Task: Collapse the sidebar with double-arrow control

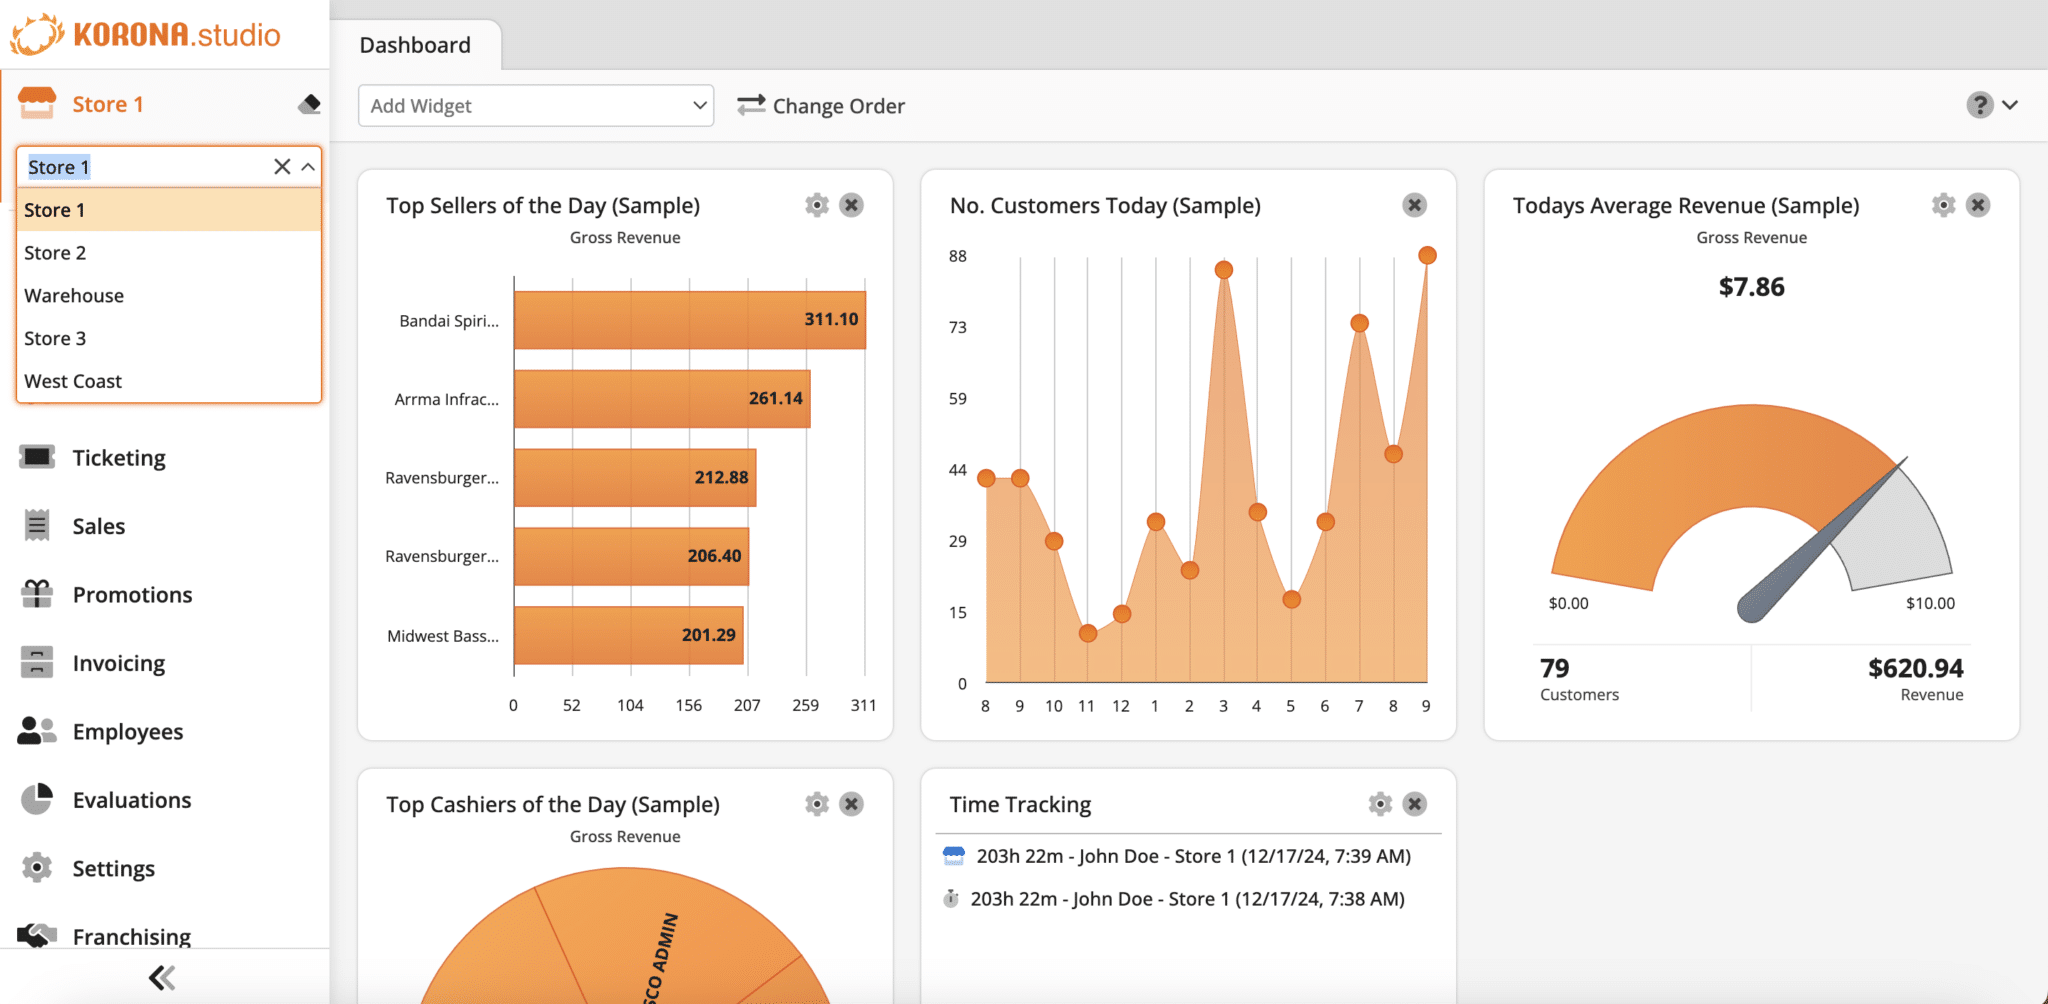Action: (160, 976)
